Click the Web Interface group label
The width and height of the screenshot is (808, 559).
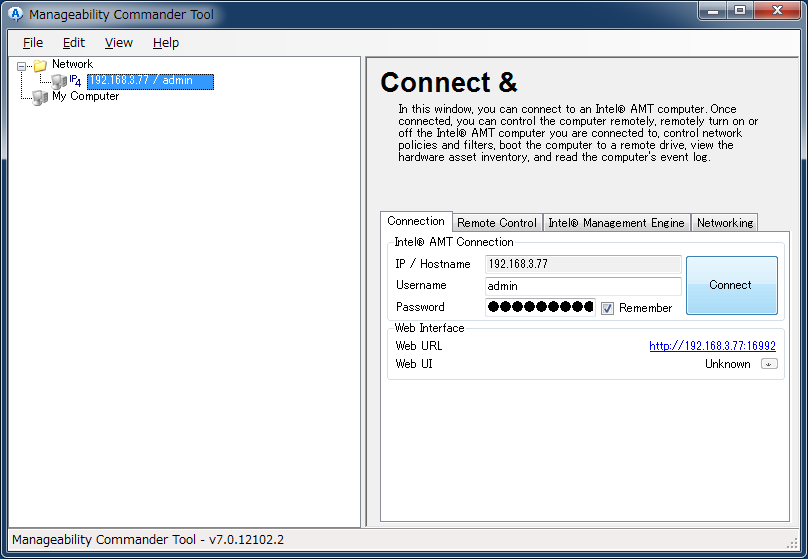pos(429,328)
